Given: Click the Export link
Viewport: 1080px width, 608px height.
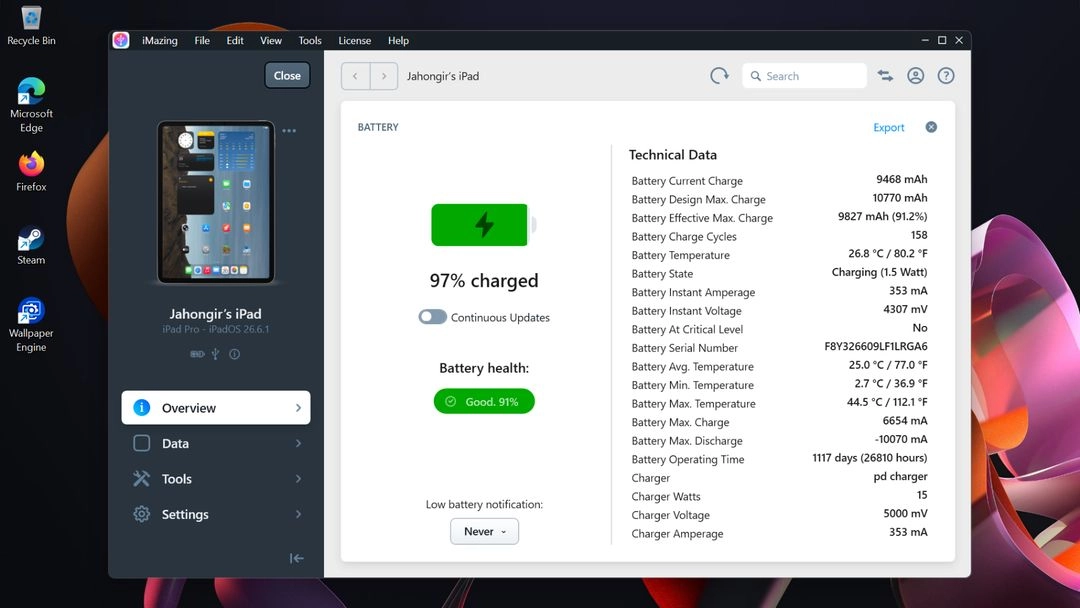Looking at the screenshot, I should [889, 127].
